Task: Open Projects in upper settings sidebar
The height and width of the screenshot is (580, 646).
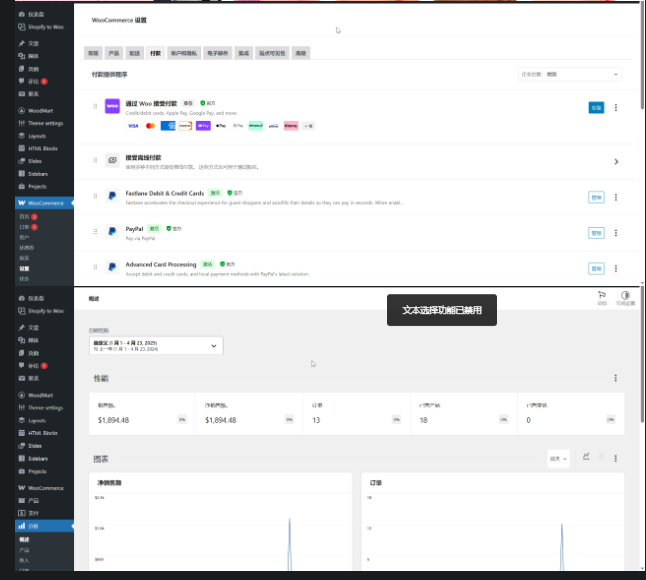Action: 33,186
